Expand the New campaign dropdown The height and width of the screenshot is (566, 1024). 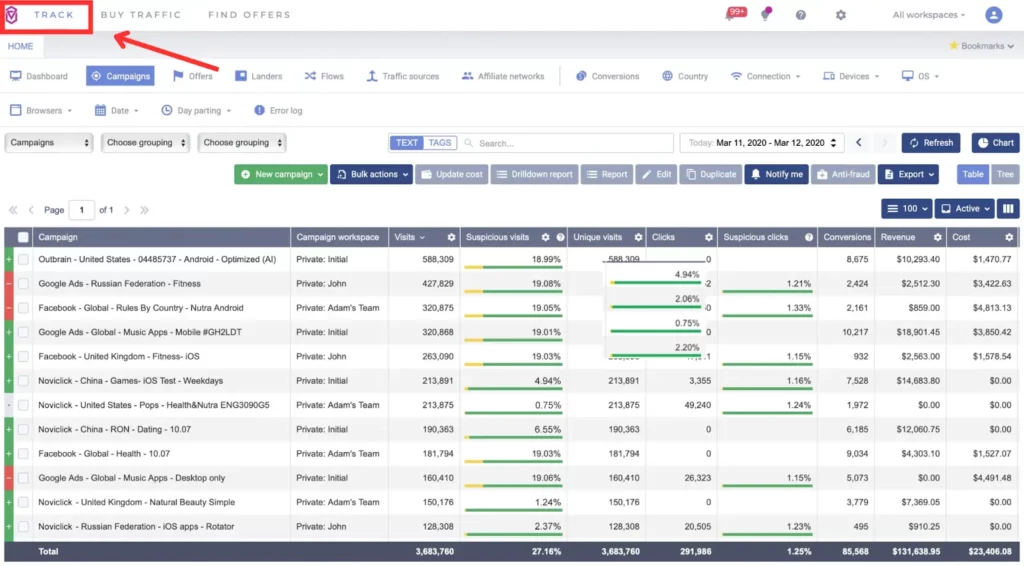[281, 174]
